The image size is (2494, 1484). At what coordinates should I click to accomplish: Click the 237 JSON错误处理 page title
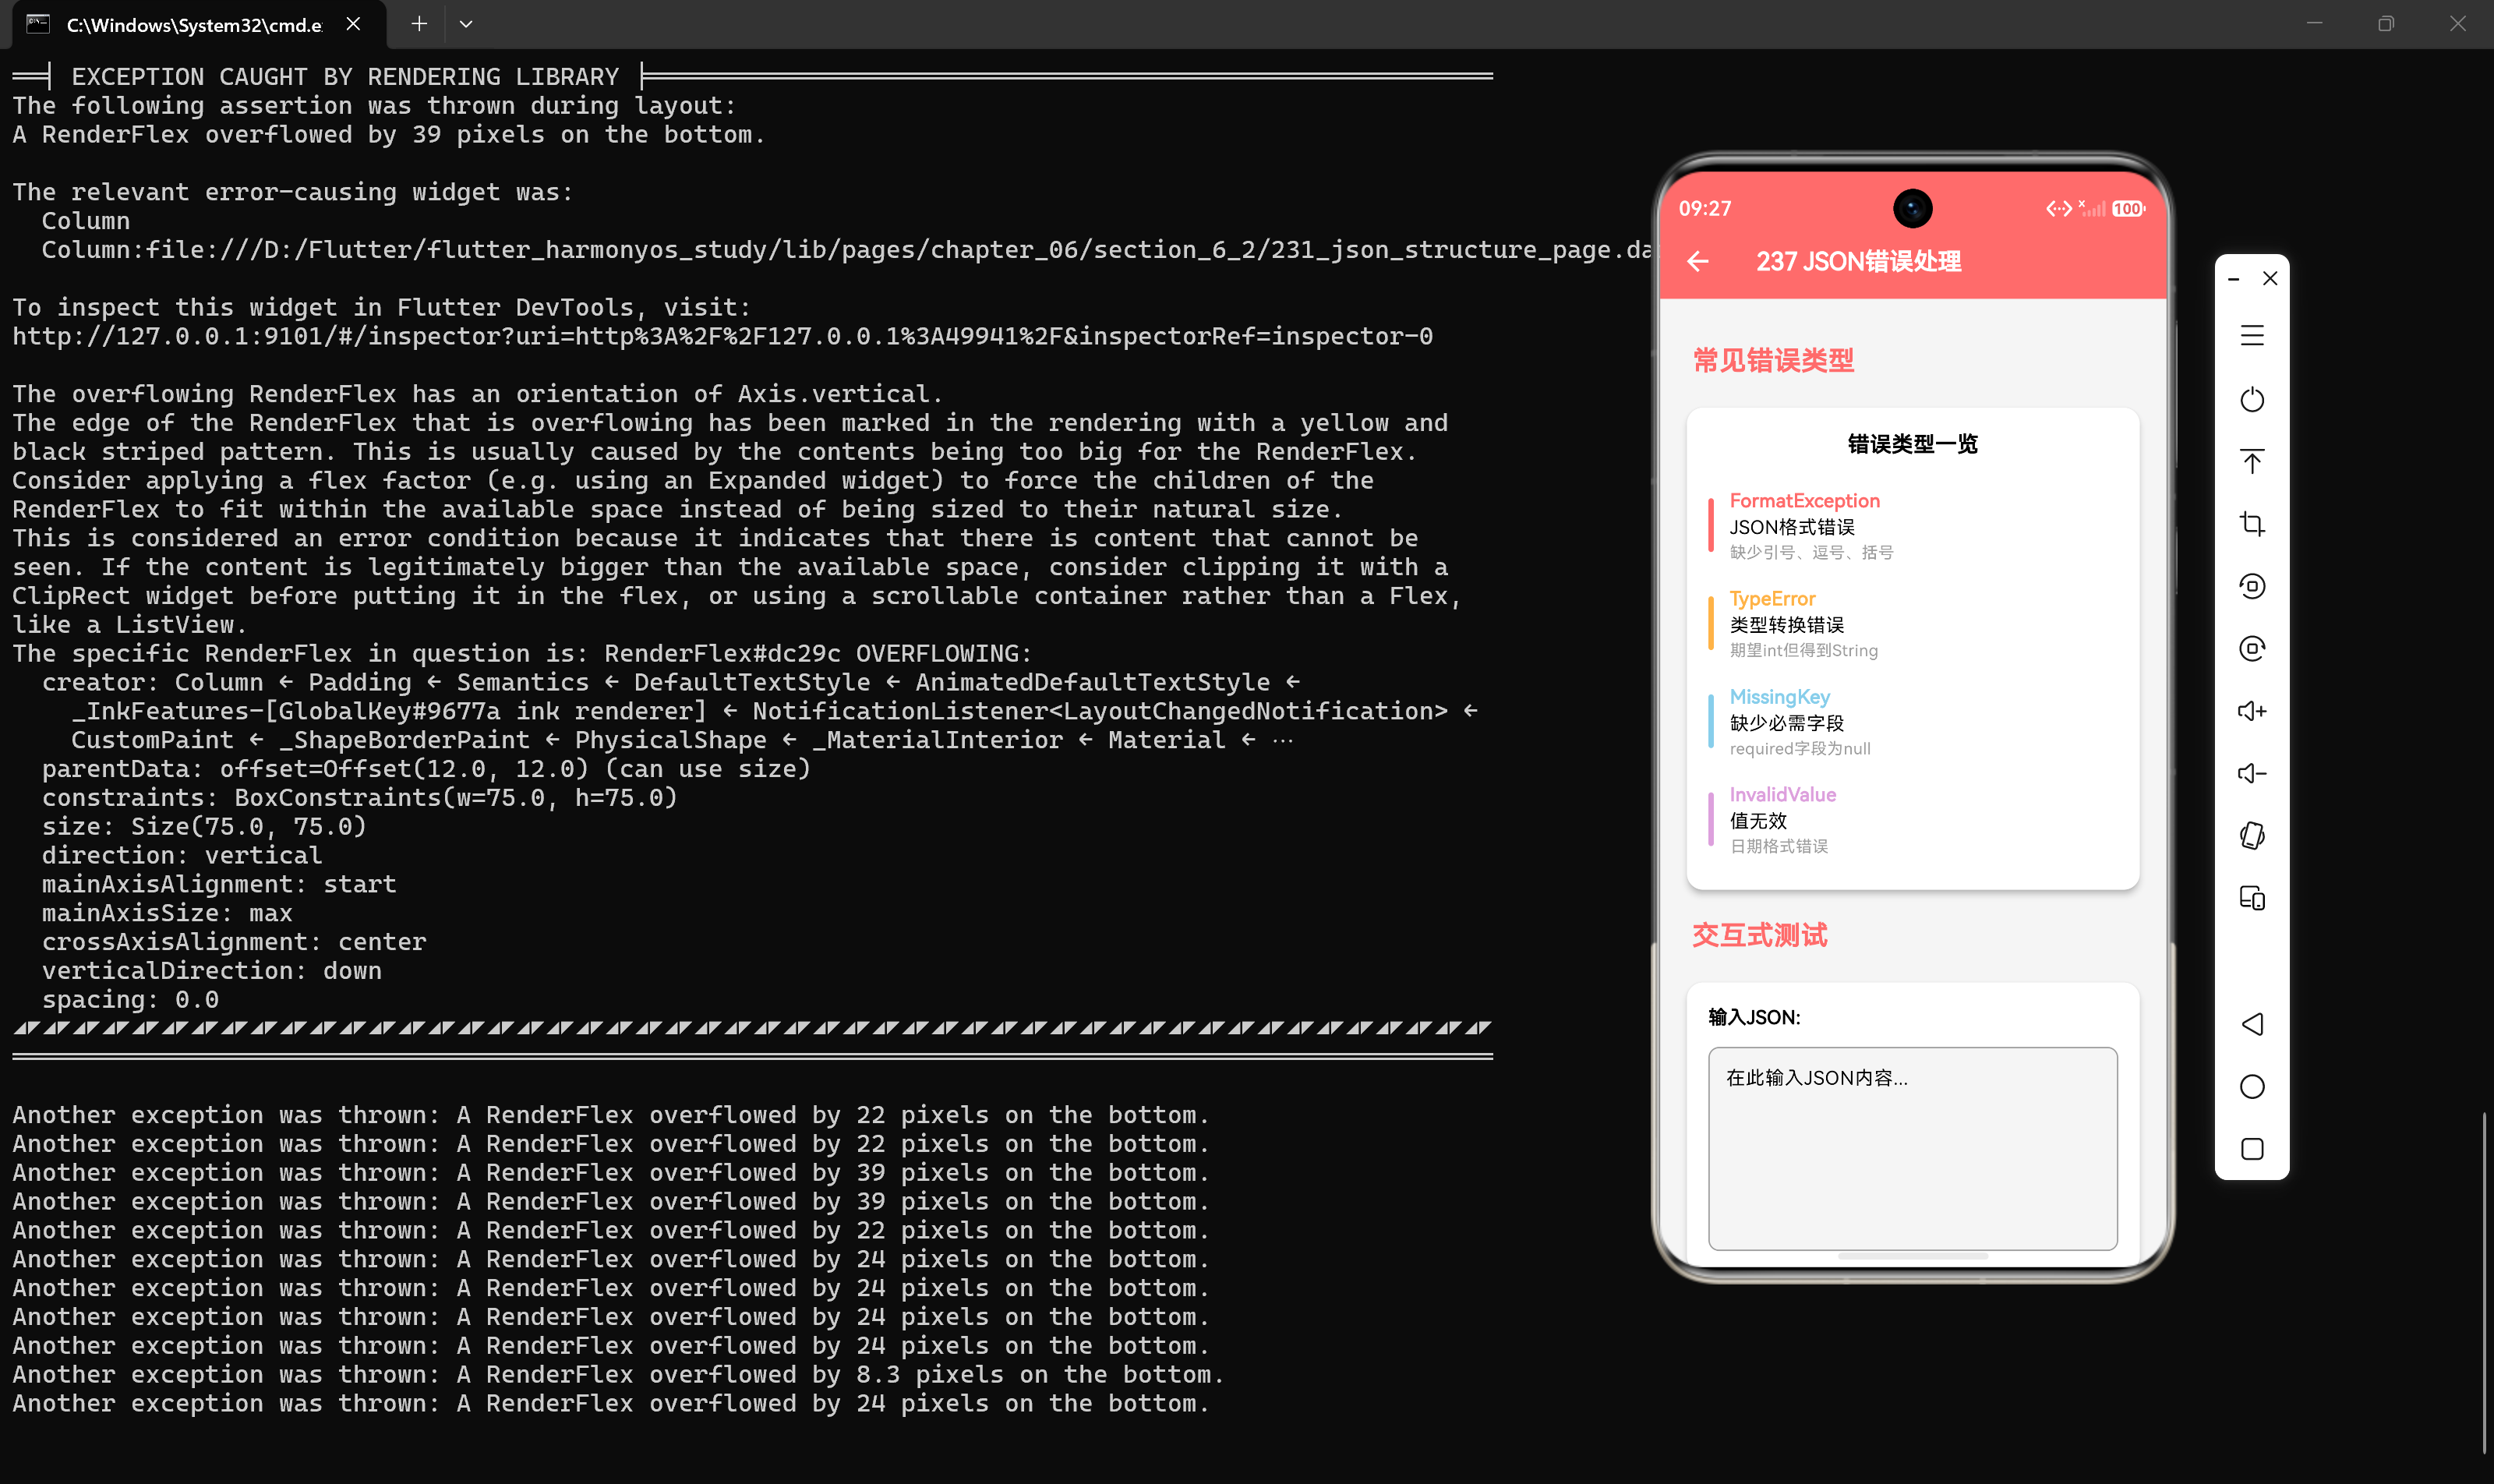[1859, 262]
